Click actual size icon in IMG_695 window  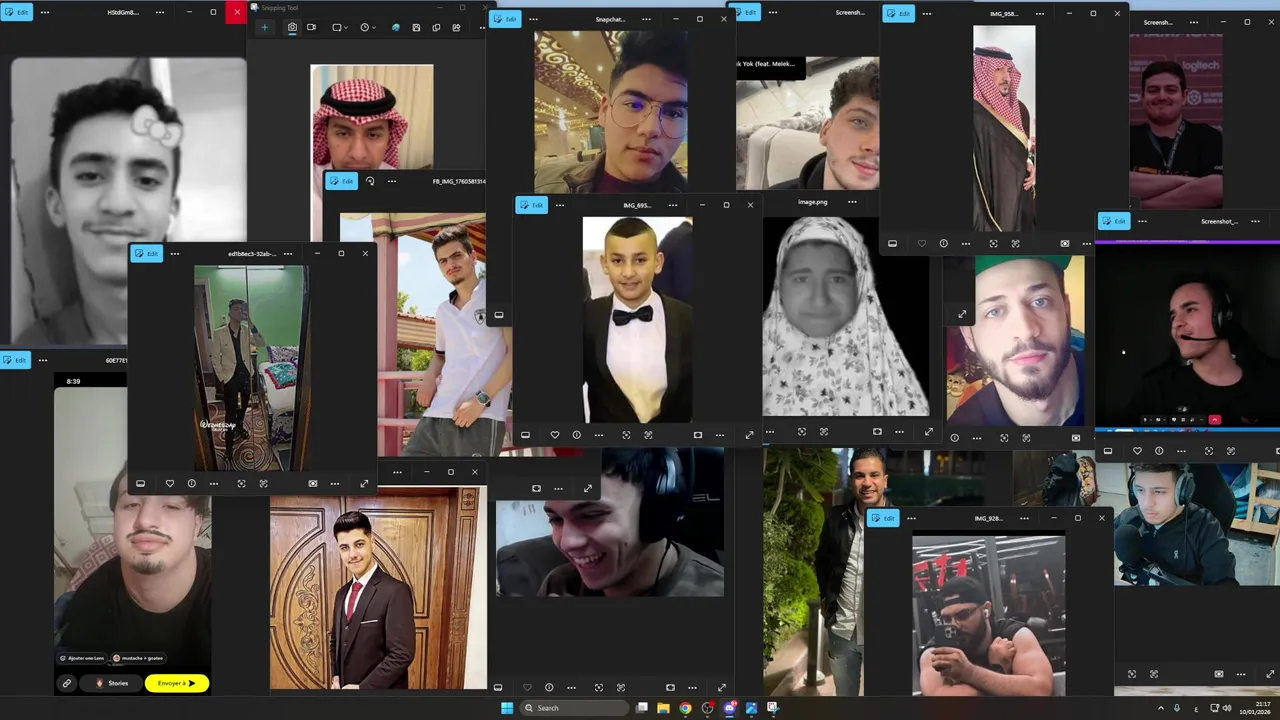click(648, 435)
